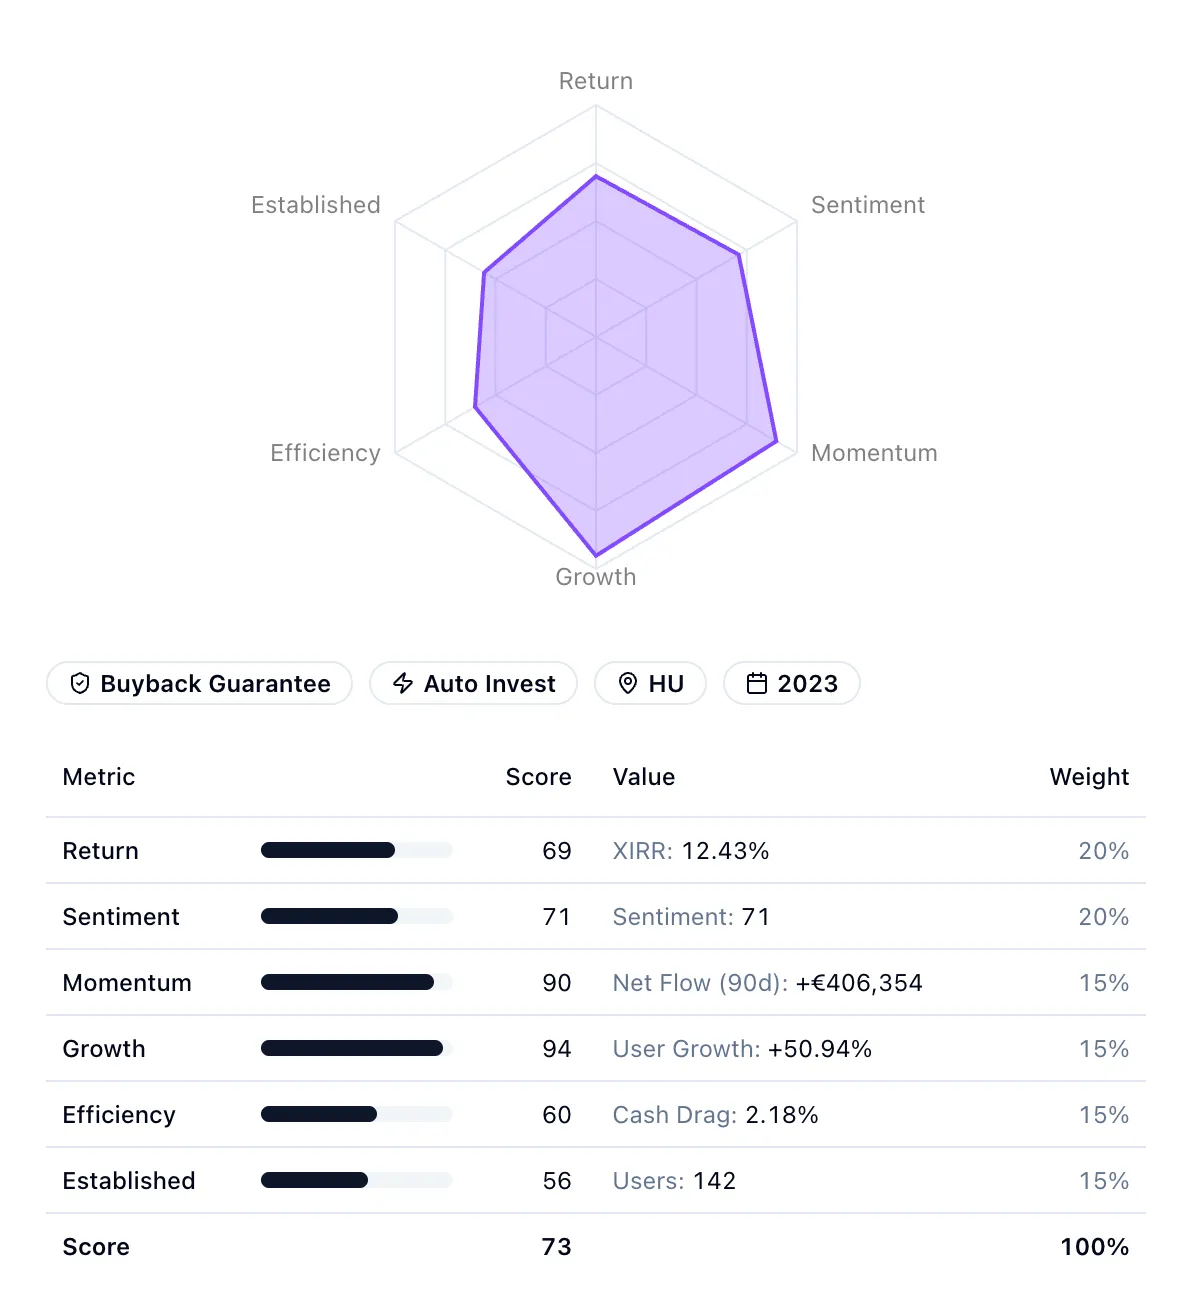The width and height of the screenshot is (1190, 1310).
Task: Click the shield icon on Buyback Guarantee badge
Action: coord(80,683)
